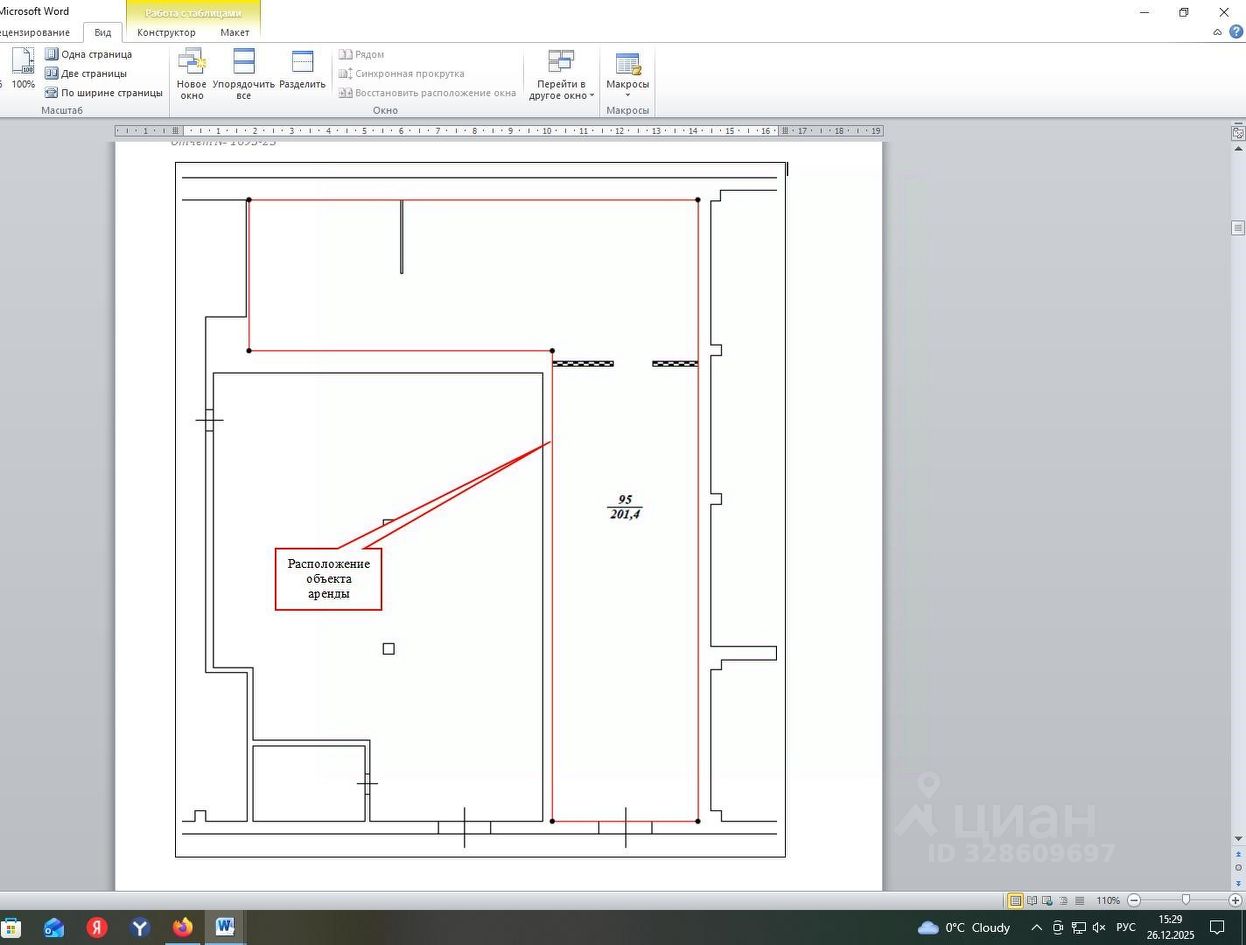Open Firefox from the taskbar
This screenshot has width=1246, height=945.
pos(182,927)
